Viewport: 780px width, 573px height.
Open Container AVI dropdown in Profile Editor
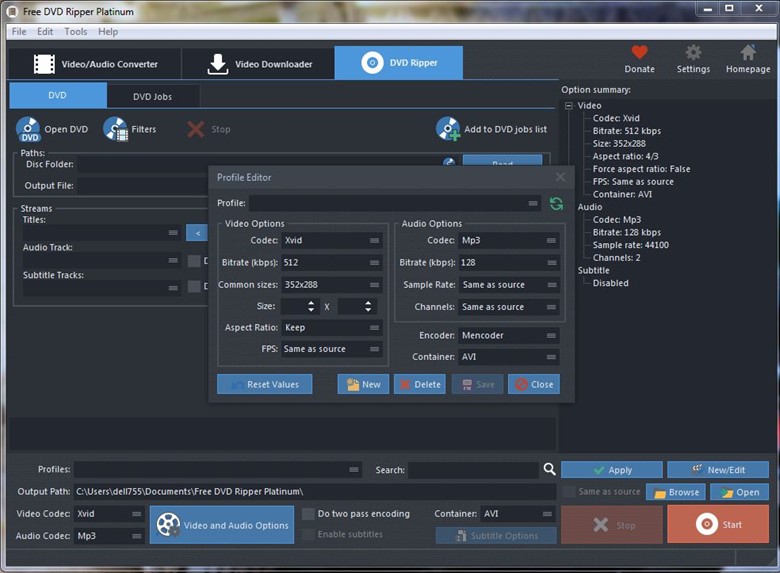509,357
